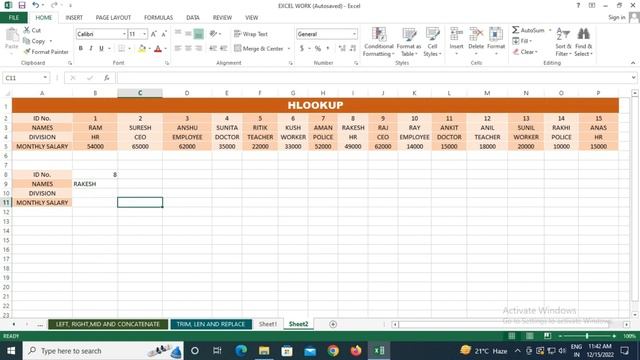
Task: Apply accounting dollar number format
Action: coord(302,49)
